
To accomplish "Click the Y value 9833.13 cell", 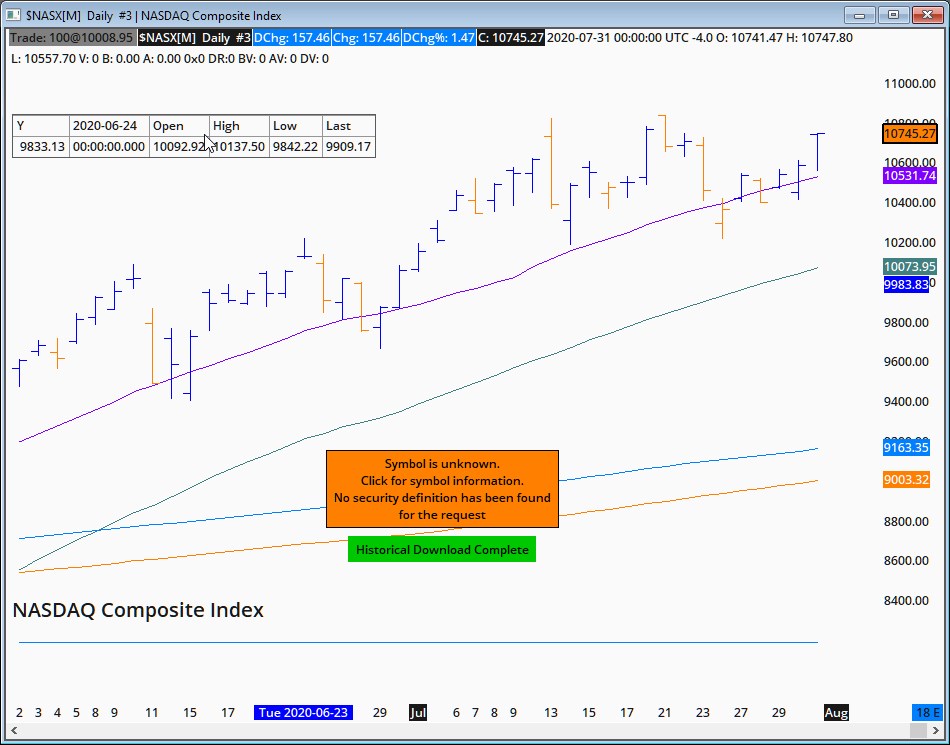I will coord(41,147).
